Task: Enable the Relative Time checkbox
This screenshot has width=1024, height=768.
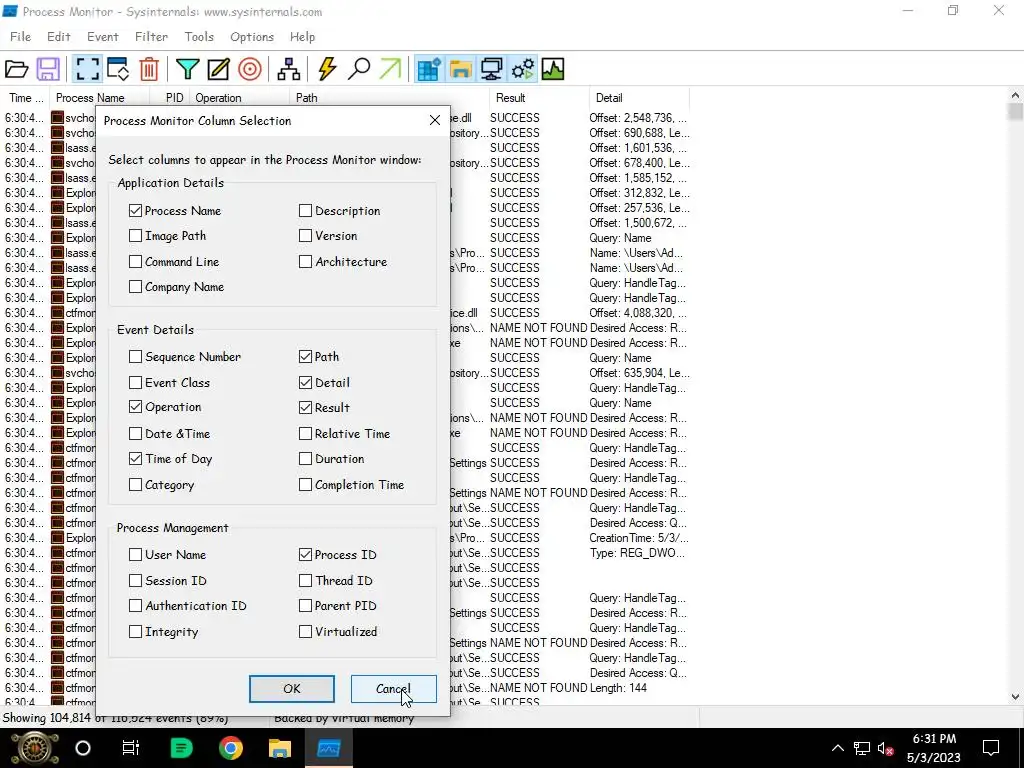Action: pyautogui.click(x=305, y=433)
